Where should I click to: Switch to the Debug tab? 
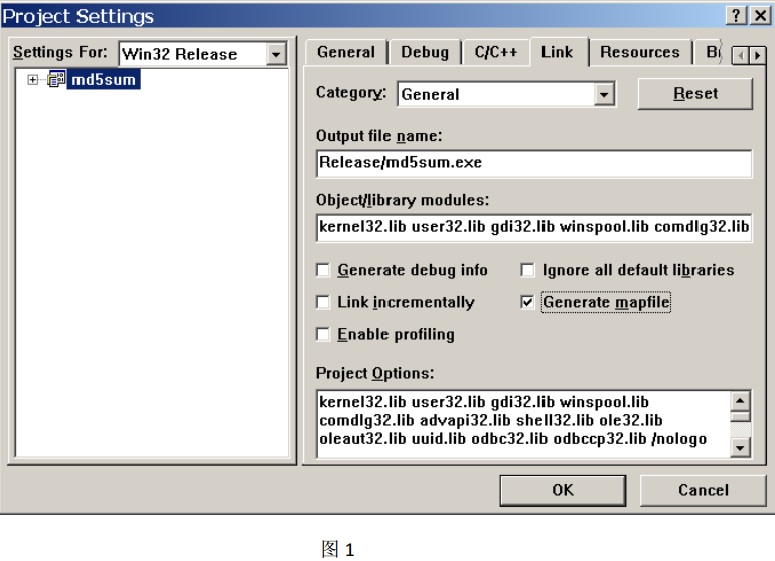click(425, 53)
